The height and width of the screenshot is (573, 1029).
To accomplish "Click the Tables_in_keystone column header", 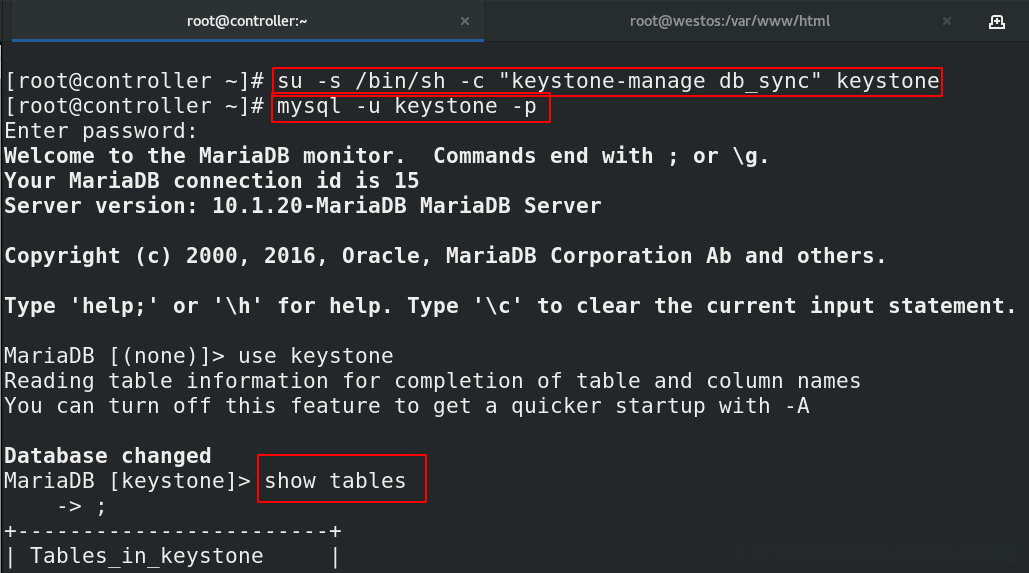I will click(147, 556).
